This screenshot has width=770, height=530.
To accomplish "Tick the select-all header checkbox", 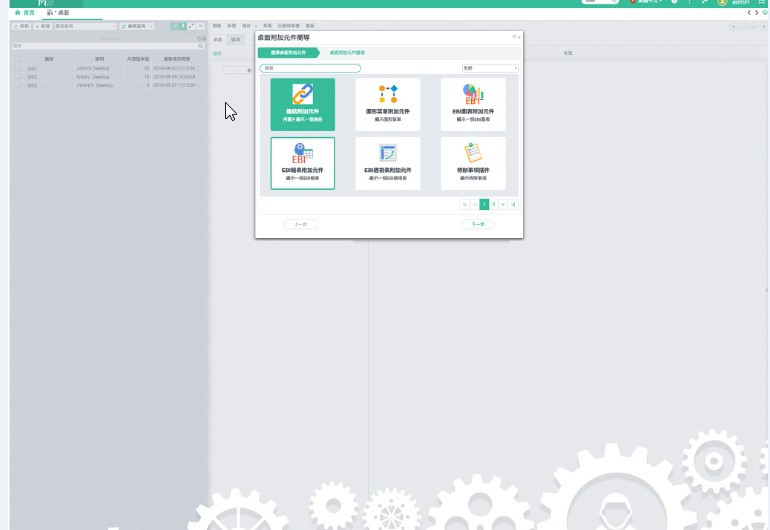I will coord(18,59).
